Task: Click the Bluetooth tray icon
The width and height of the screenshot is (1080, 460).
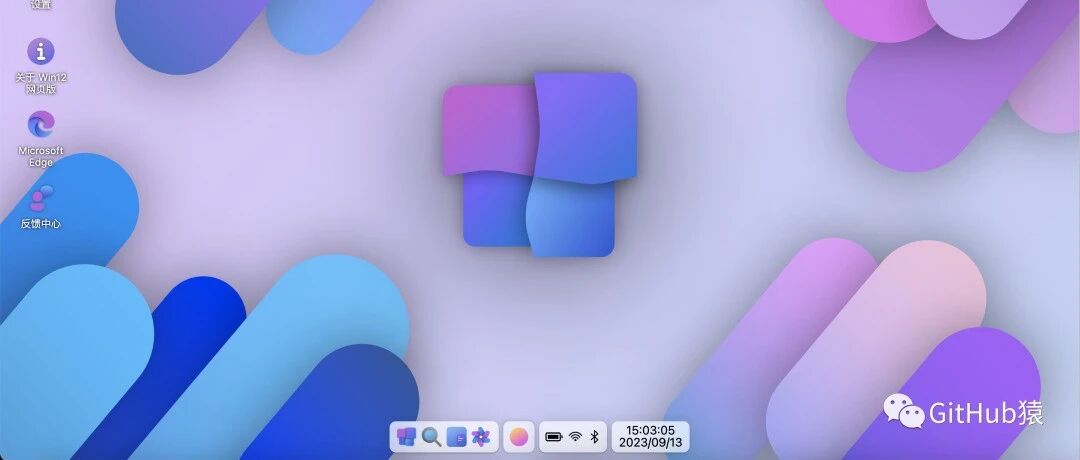Action: [595, 437]
